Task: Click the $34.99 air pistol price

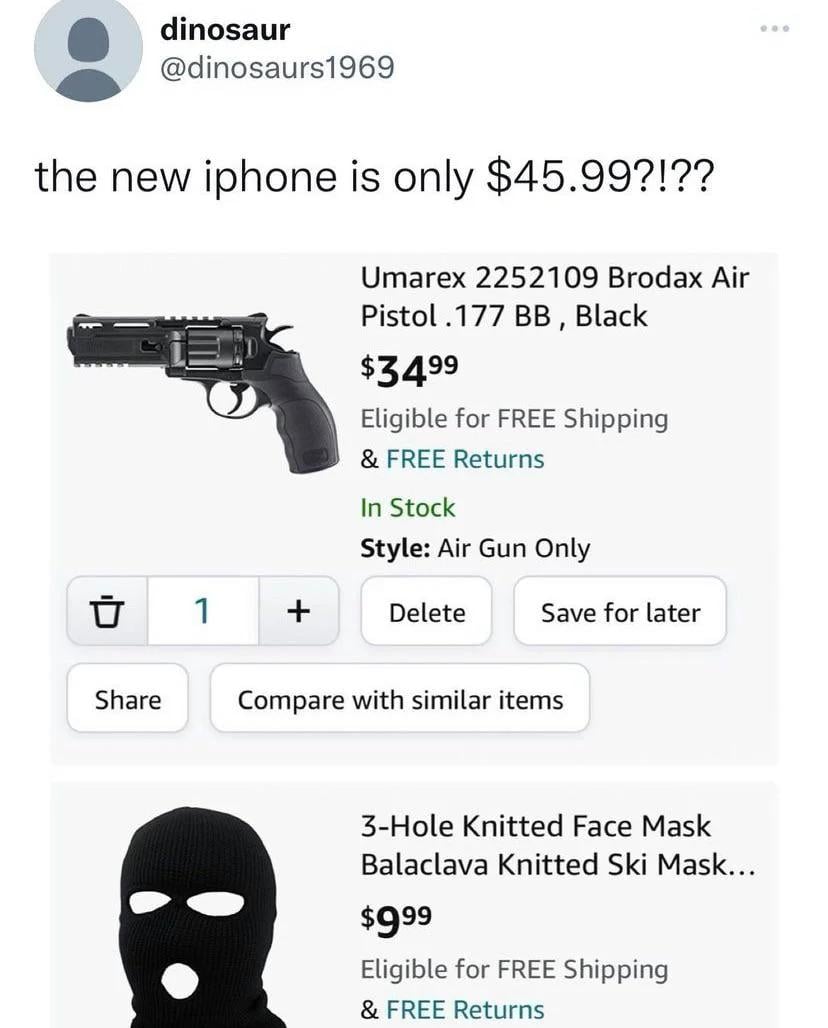Action: [x=410, y=369]
